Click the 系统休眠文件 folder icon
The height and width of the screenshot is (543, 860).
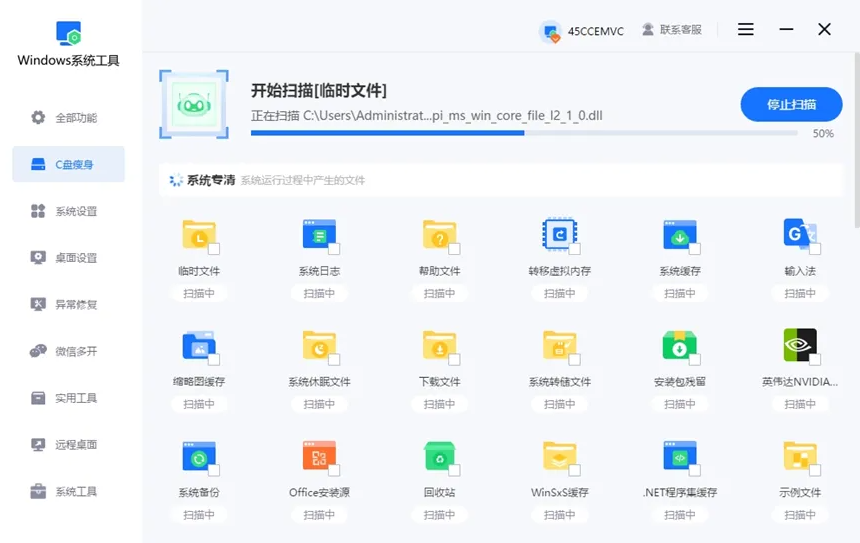pos(319,346)
